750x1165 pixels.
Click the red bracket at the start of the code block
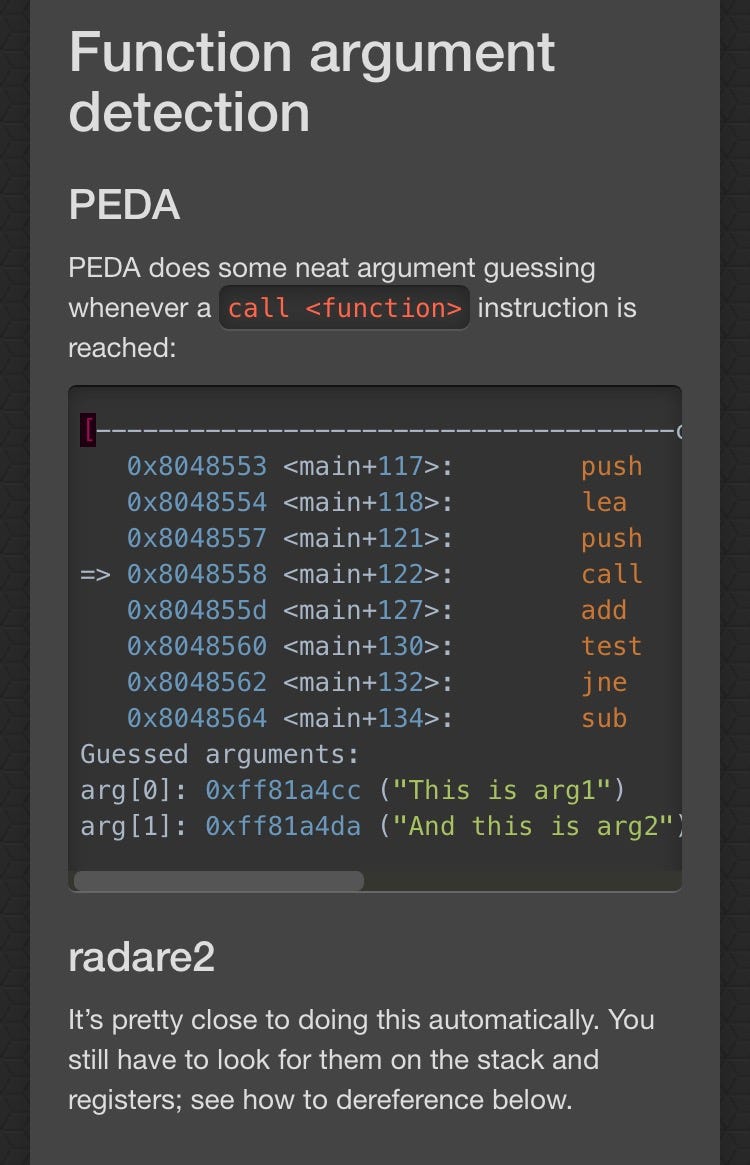pyautogui.click(x=88, y=431)
